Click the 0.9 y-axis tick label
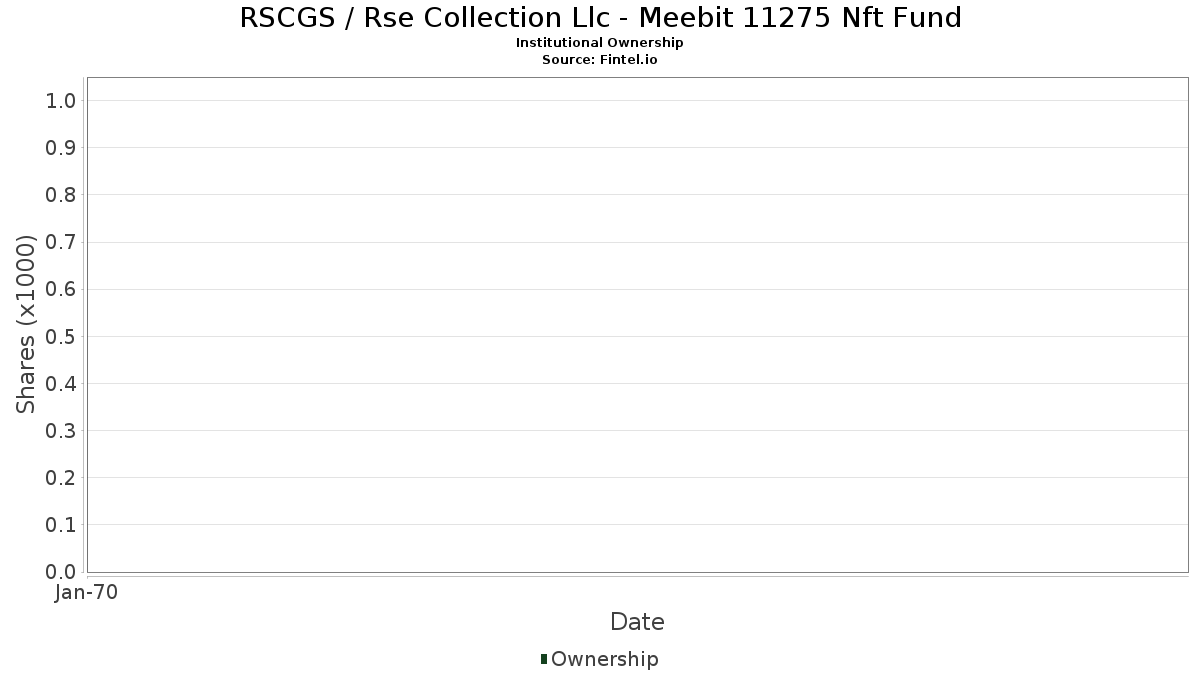The image size is (1200, 675). pos(61,148)
